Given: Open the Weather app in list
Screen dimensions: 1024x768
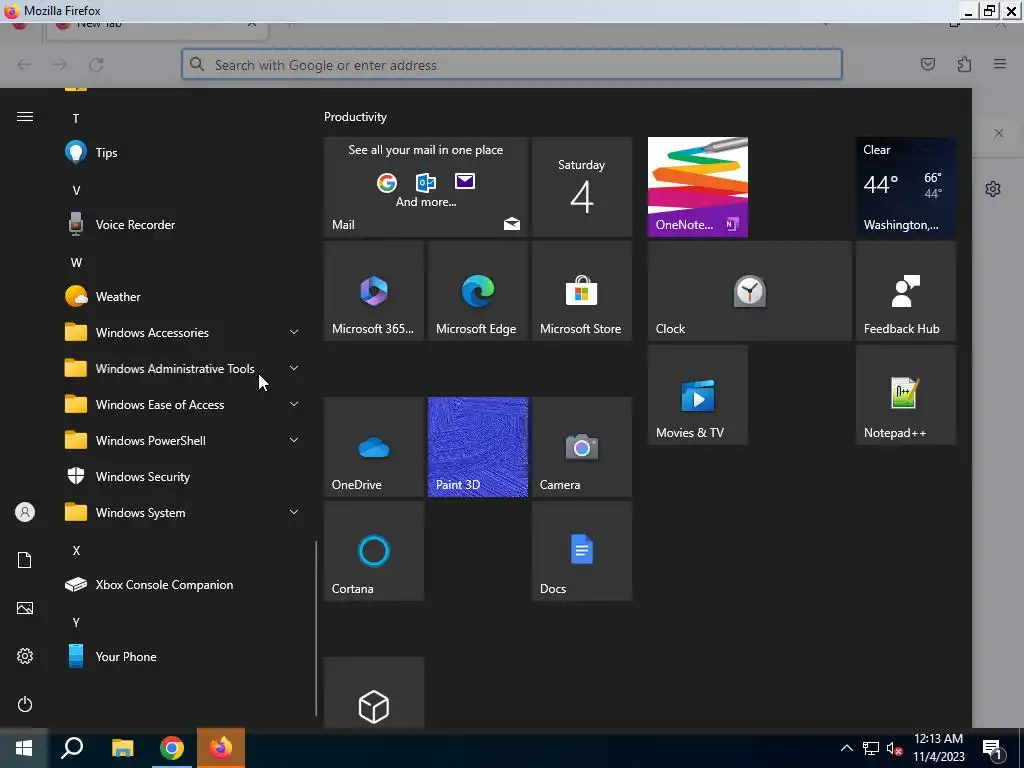Looking at the screenshot, I should 183,296.
